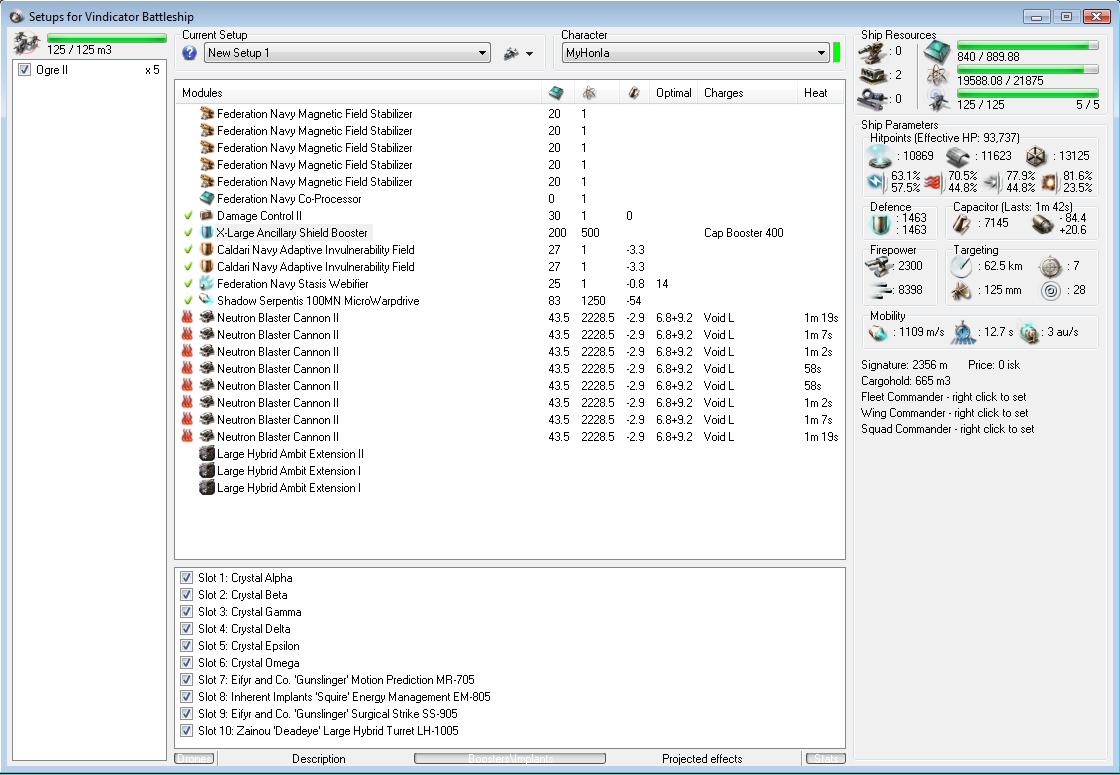Click the capacitor use column header icon

634,93
